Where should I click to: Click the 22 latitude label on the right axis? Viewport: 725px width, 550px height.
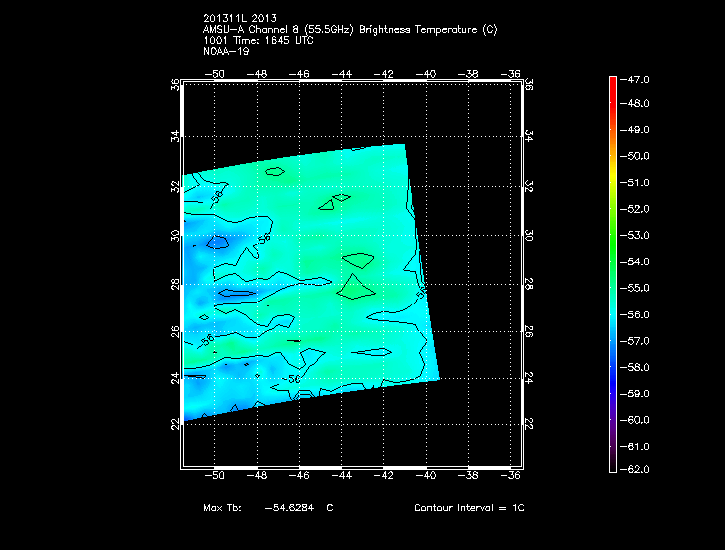point(530,424)
